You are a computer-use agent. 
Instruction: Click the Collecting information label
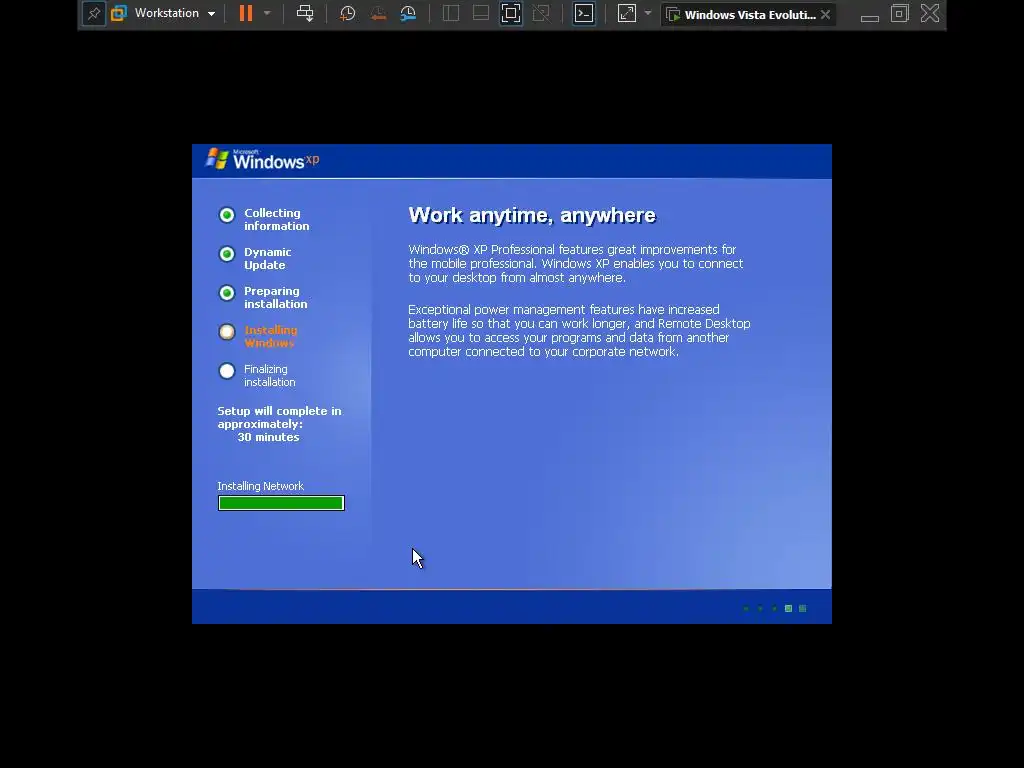276,219
